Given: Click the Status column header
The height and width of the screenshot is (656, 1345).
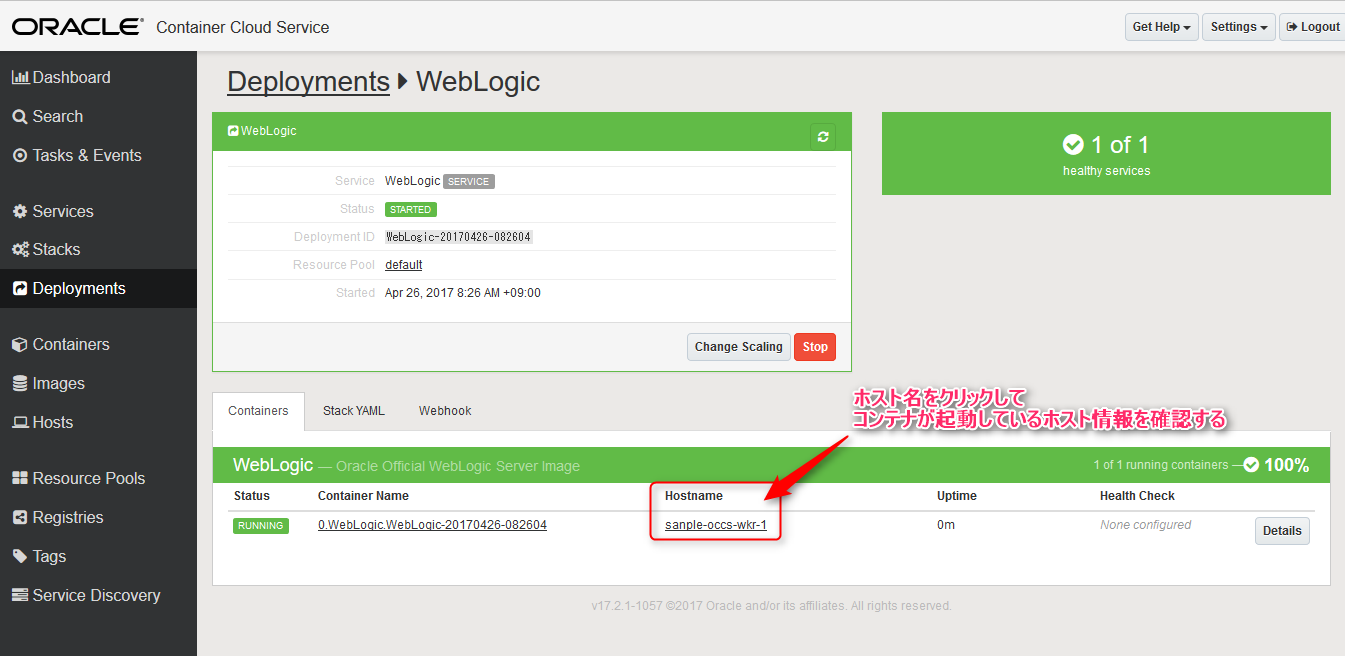Looking at the screenshot, I should [x=252, y=496].
